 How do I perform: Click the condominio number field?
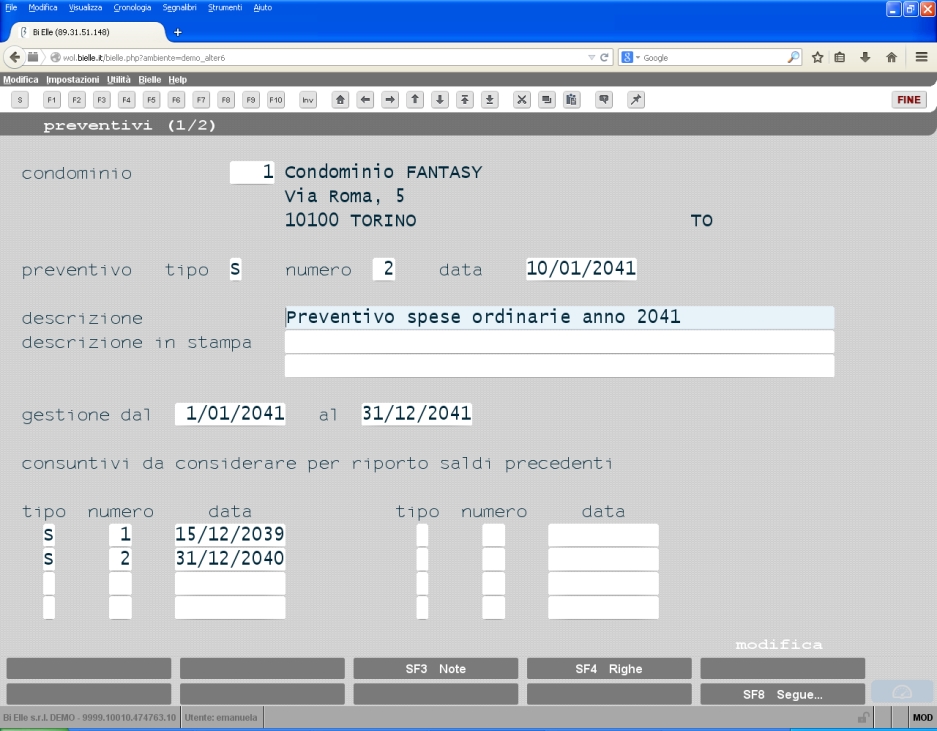(252, 172)
